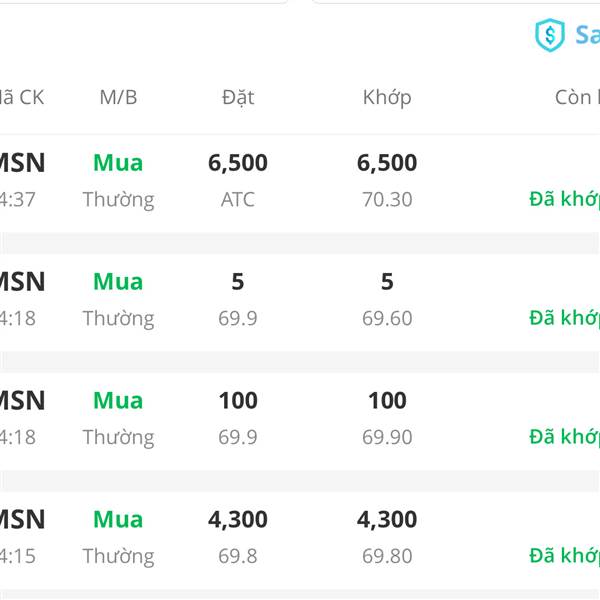Click matched price 69.60
Viewport: 600px width, 600px height.
point(387,318)
